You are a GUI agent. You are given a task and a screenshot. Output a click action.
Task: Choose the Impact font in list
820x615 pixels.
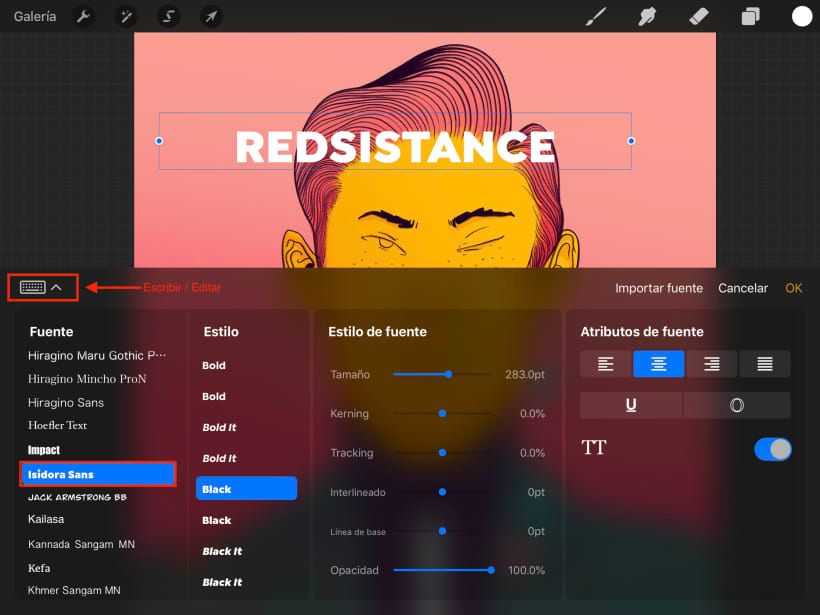click(44, 450)
